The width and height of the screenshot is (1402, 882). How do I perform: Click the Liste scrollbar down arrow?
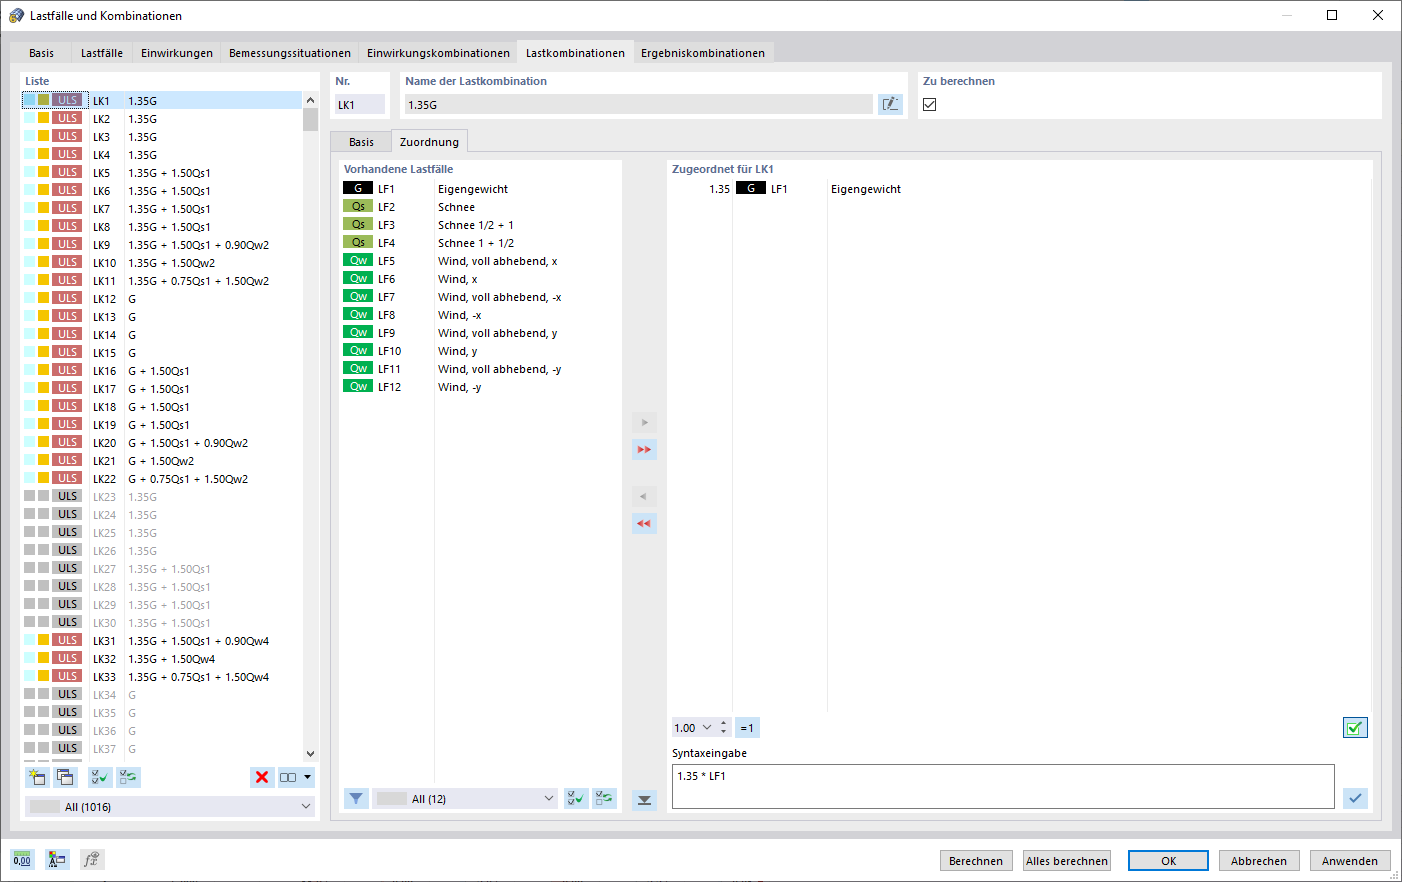point(310,754)
